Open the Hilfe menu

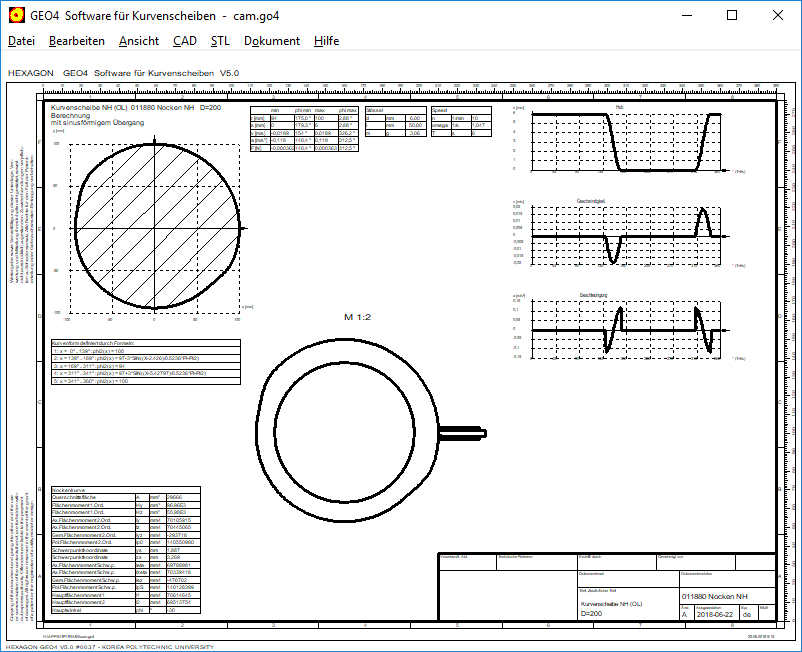(x=326, y=41)
